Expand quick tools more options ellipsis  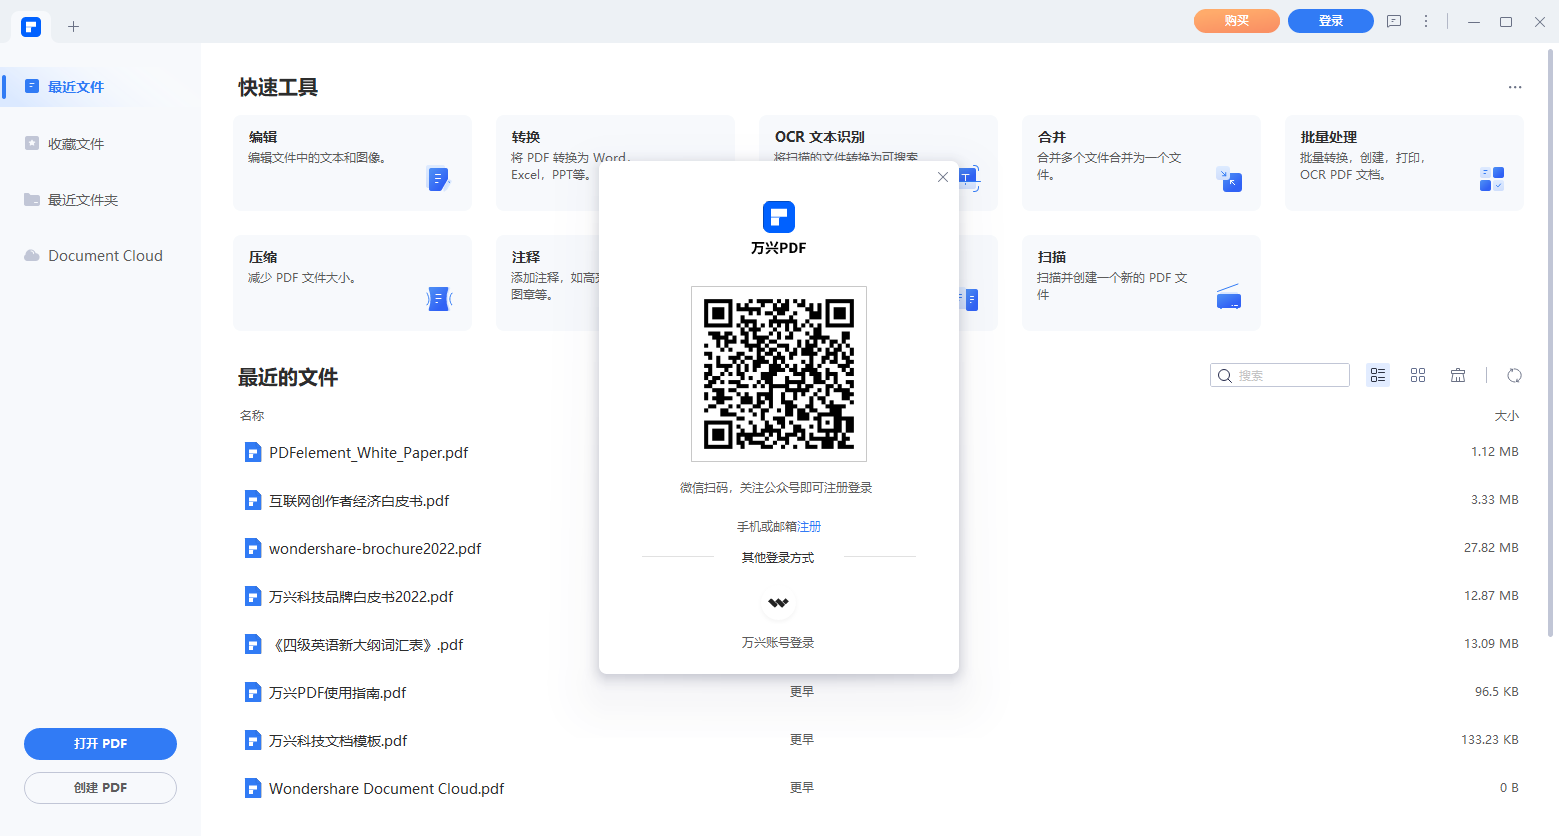tap(1514, 87)
